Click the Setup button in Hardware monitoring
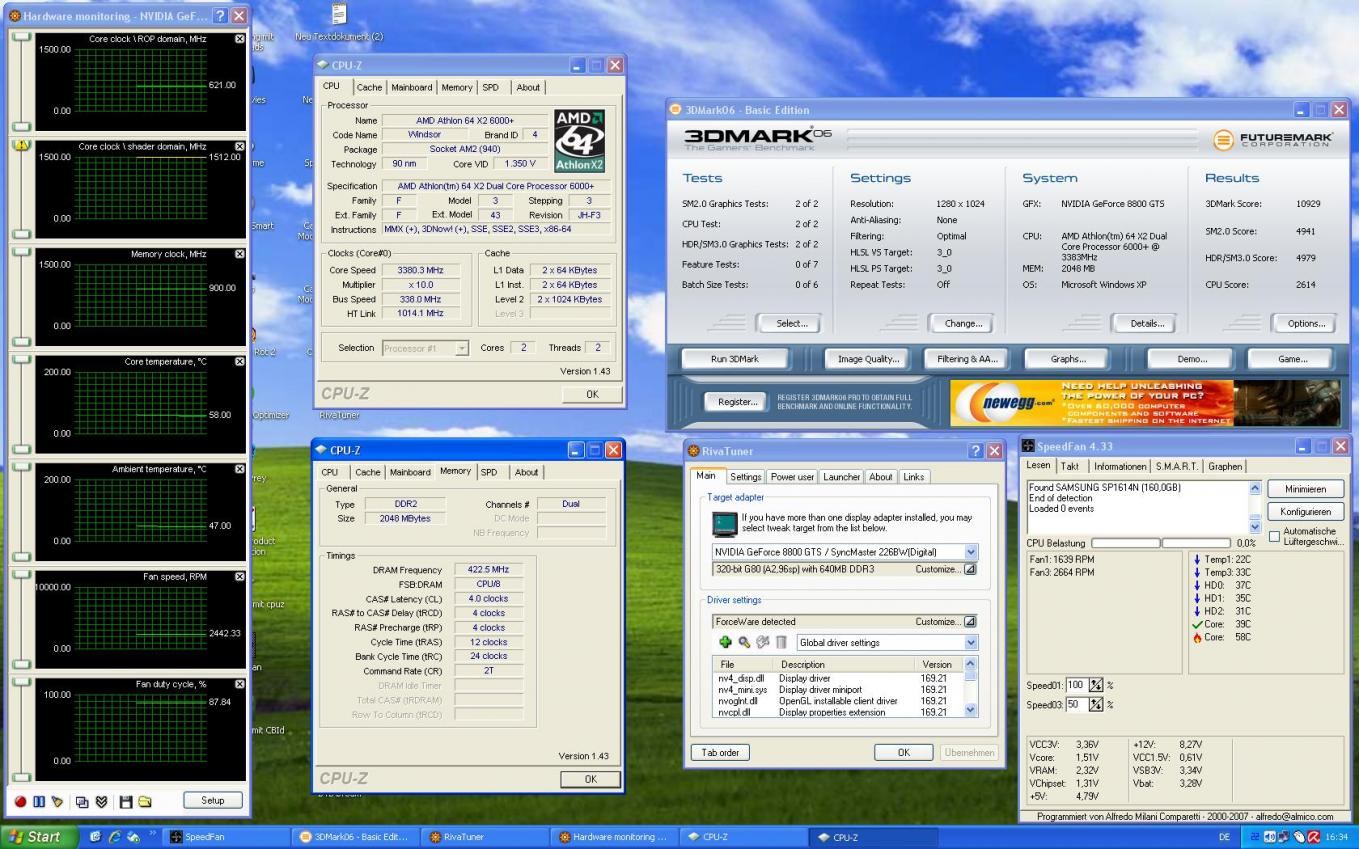Viewport: 1359px width, 849px height. click(x=212, y=800)
